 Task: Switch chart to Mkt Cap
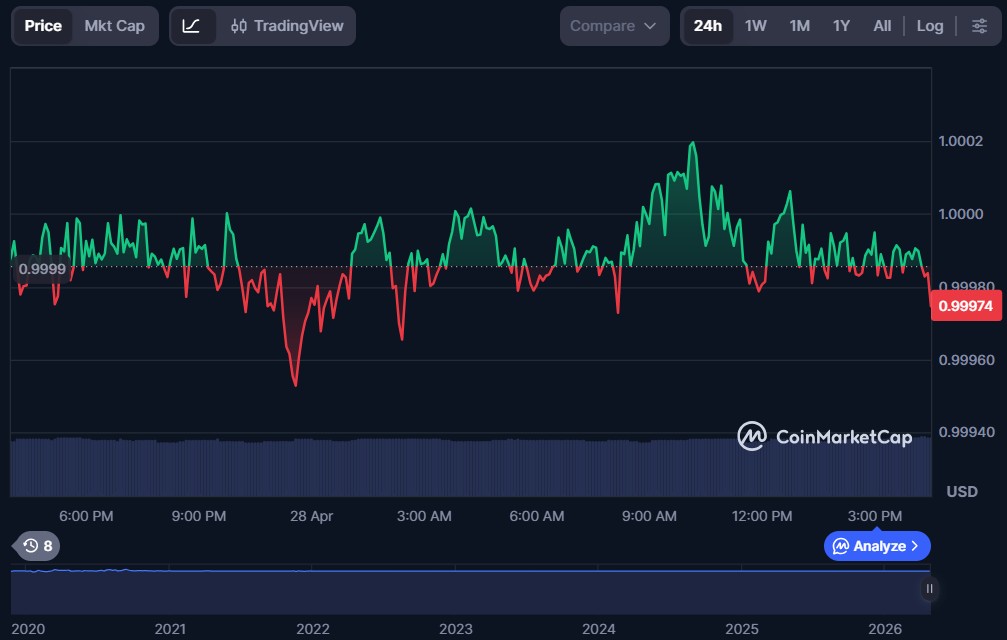pos(114,26)
